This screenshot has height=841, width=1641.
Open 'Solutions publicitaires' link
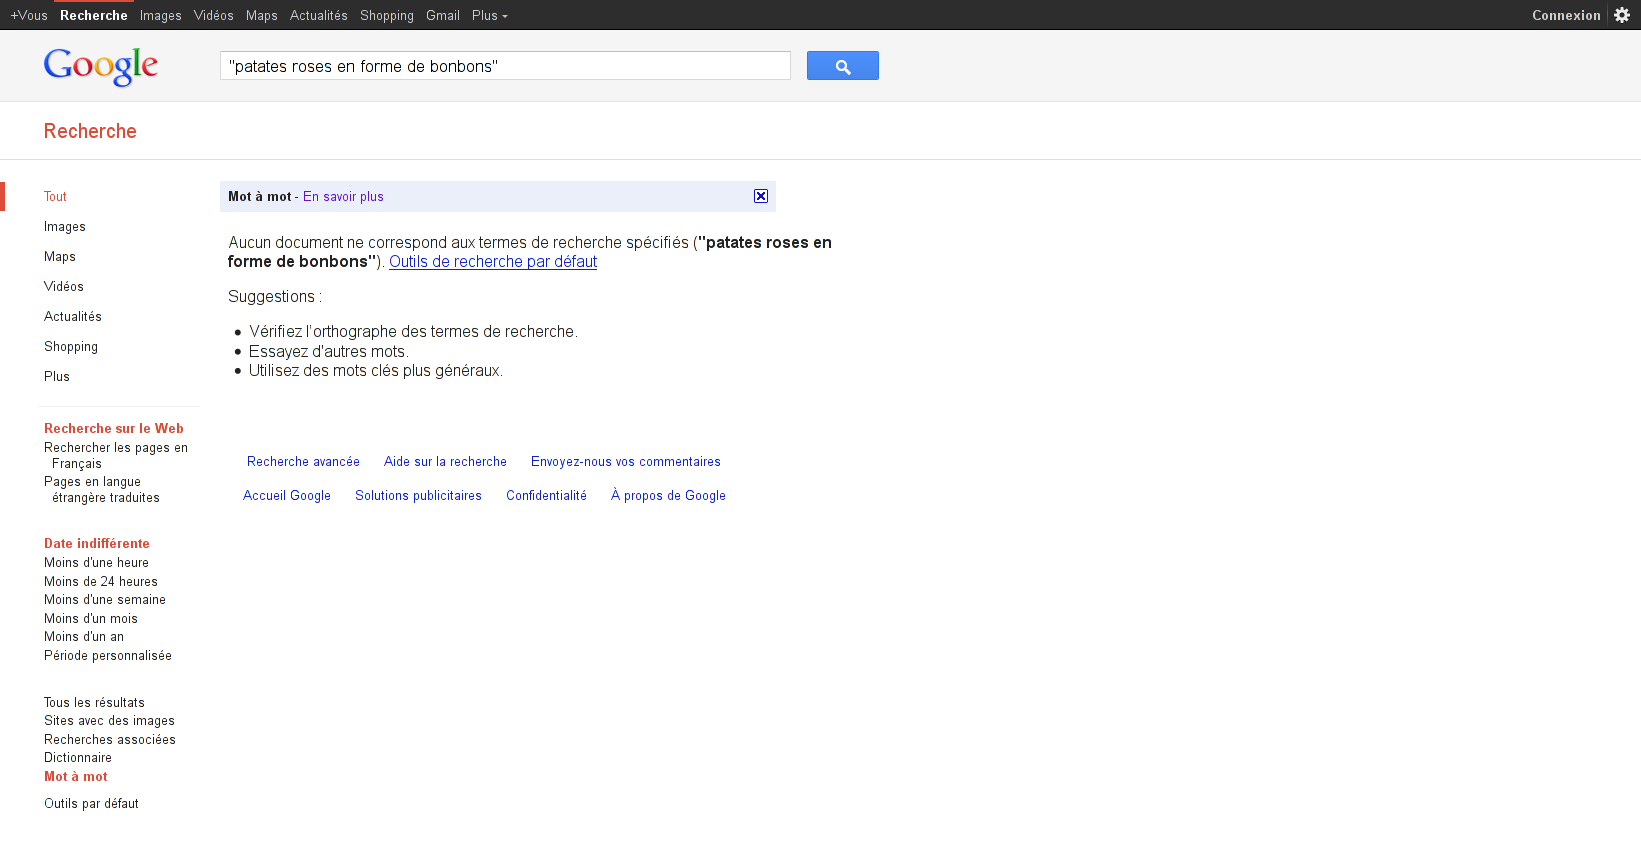tap(418, 496)
